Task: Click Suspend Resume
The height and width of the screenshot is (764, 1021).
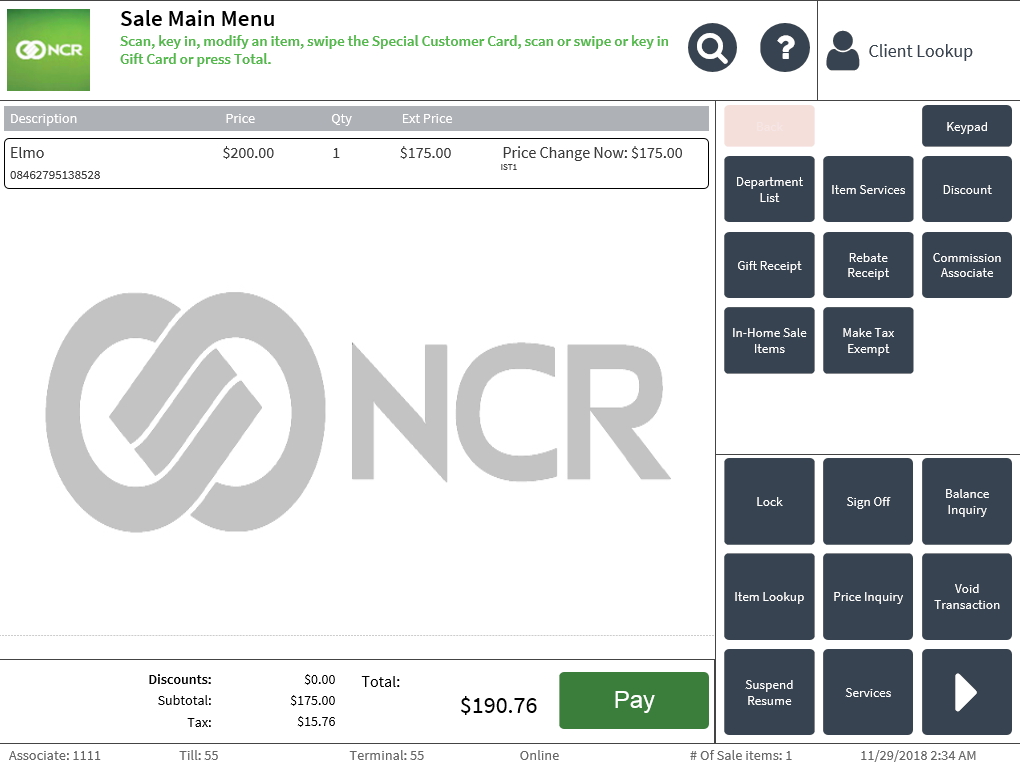Action: click(x=769, y=692)
